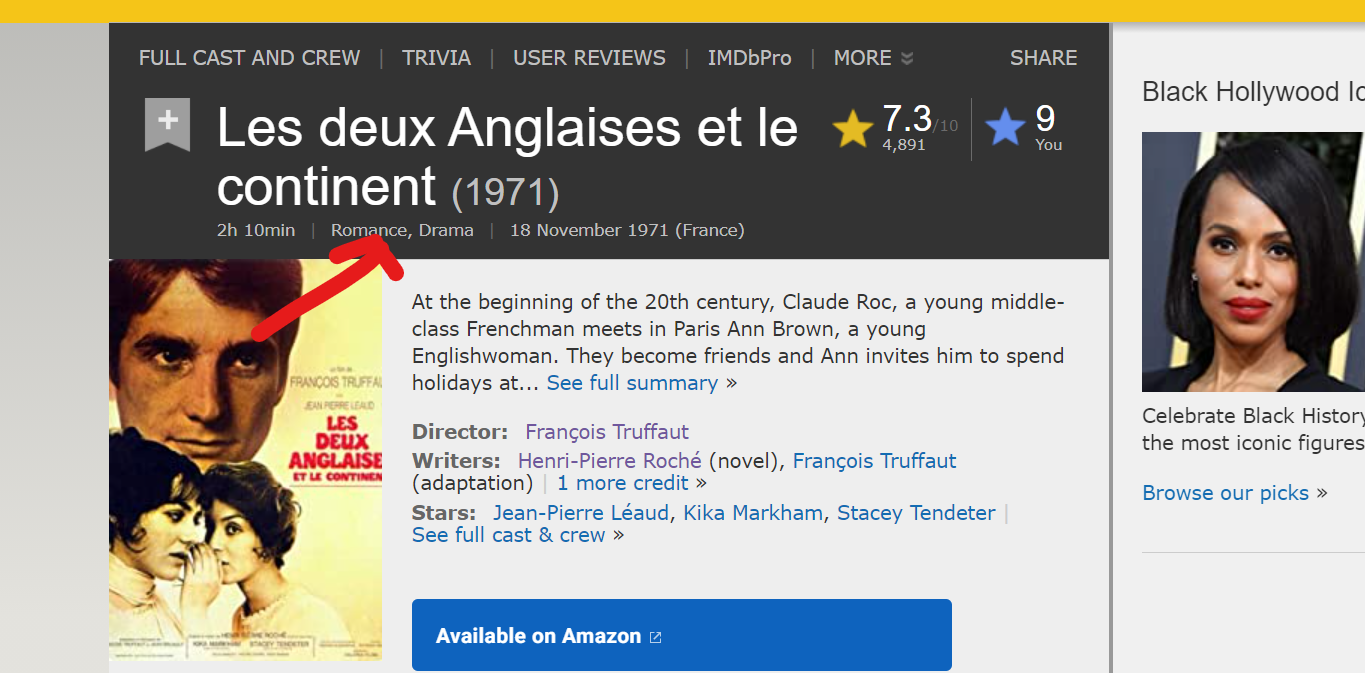Open director François Truffaut's page

click(x=607, y=432)
